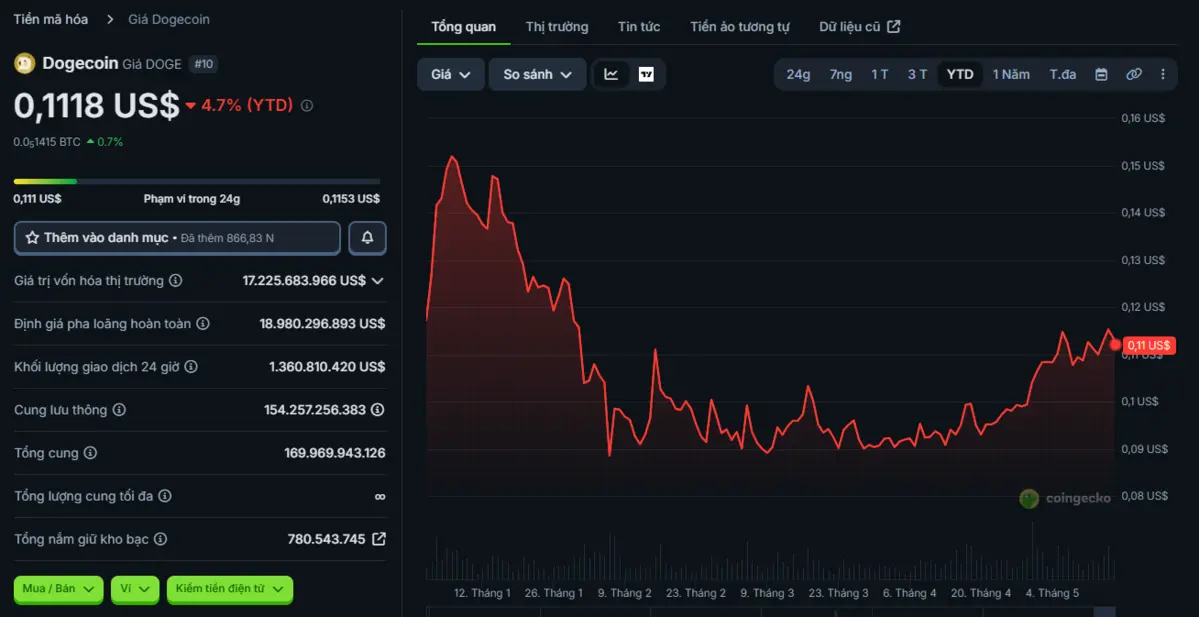Click Thêm vào danh mục button
The width and height of the screenshot is (1199, 617).
(177, 238)
